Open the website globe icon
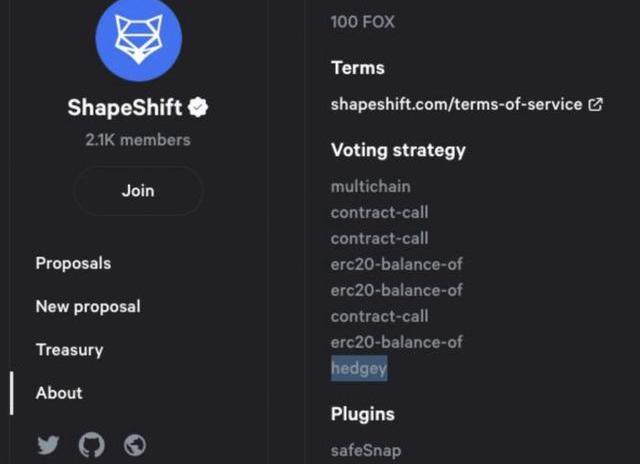The image size is (640, 464). pyautogui.click(x=135, y=445)
